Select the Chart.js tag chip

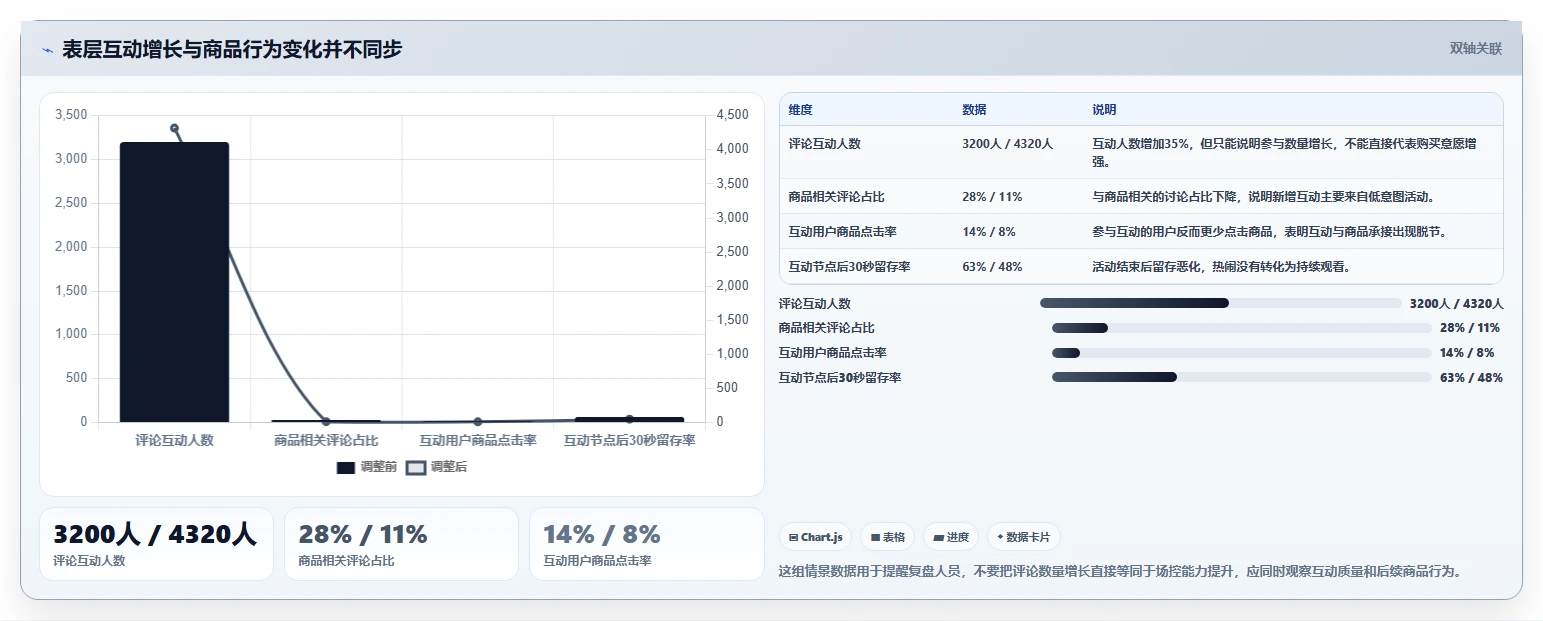815,537
